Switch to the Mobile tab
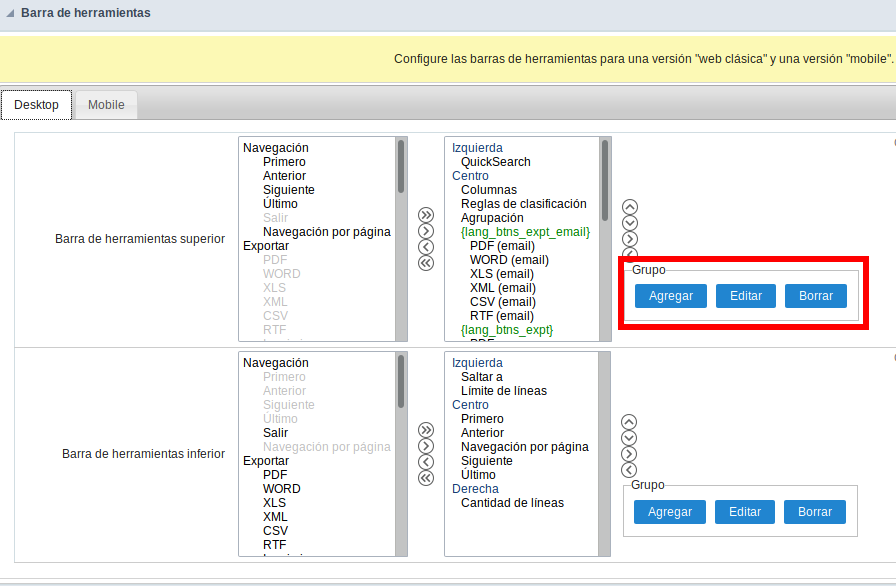Screen dimensions: 896x586 point(105,104)
